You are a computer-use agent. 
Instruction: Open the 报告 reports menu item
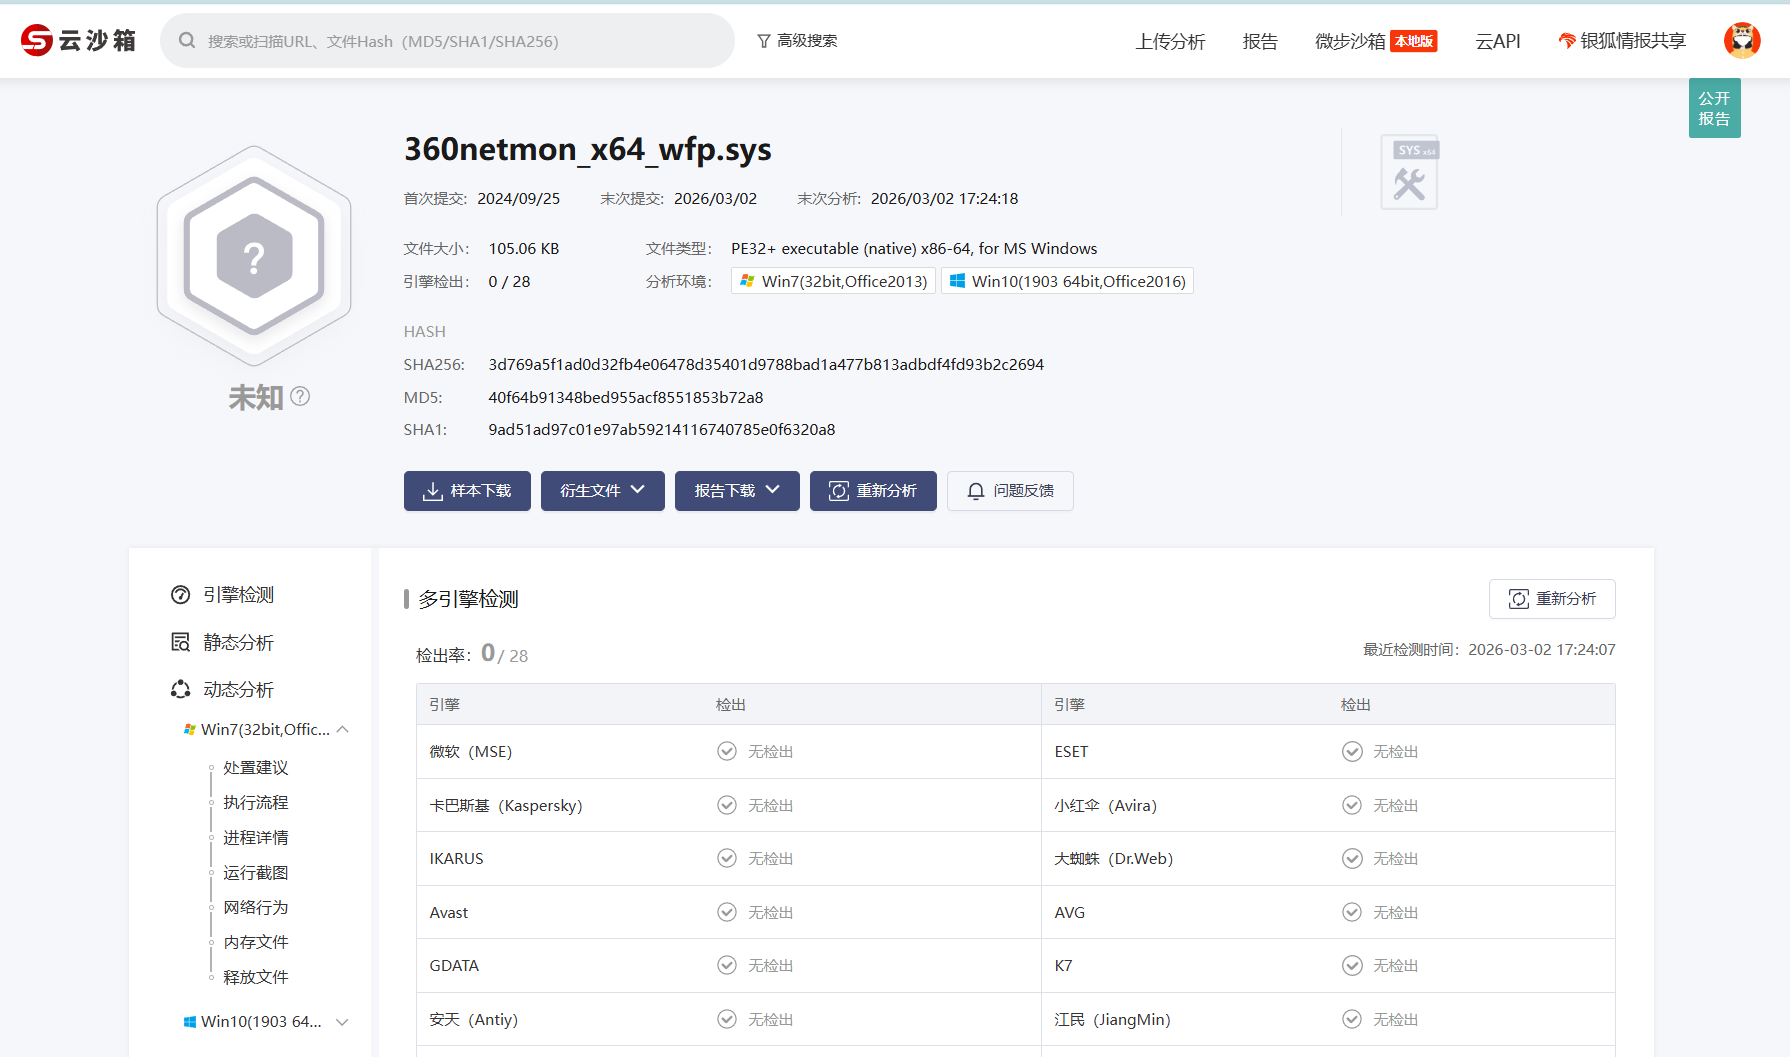[x=1260, y=41]
